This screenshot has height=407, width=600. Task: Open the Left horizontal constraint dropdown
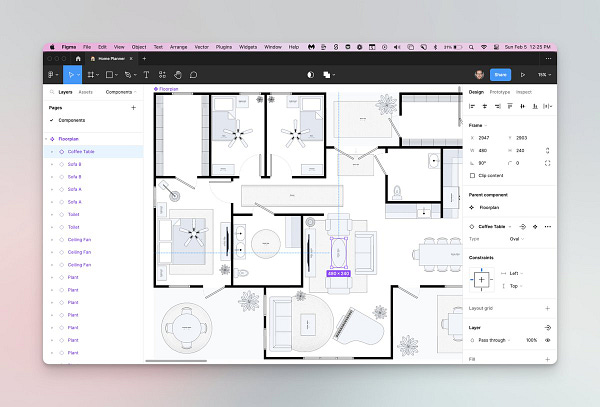[x=516, y=274]
